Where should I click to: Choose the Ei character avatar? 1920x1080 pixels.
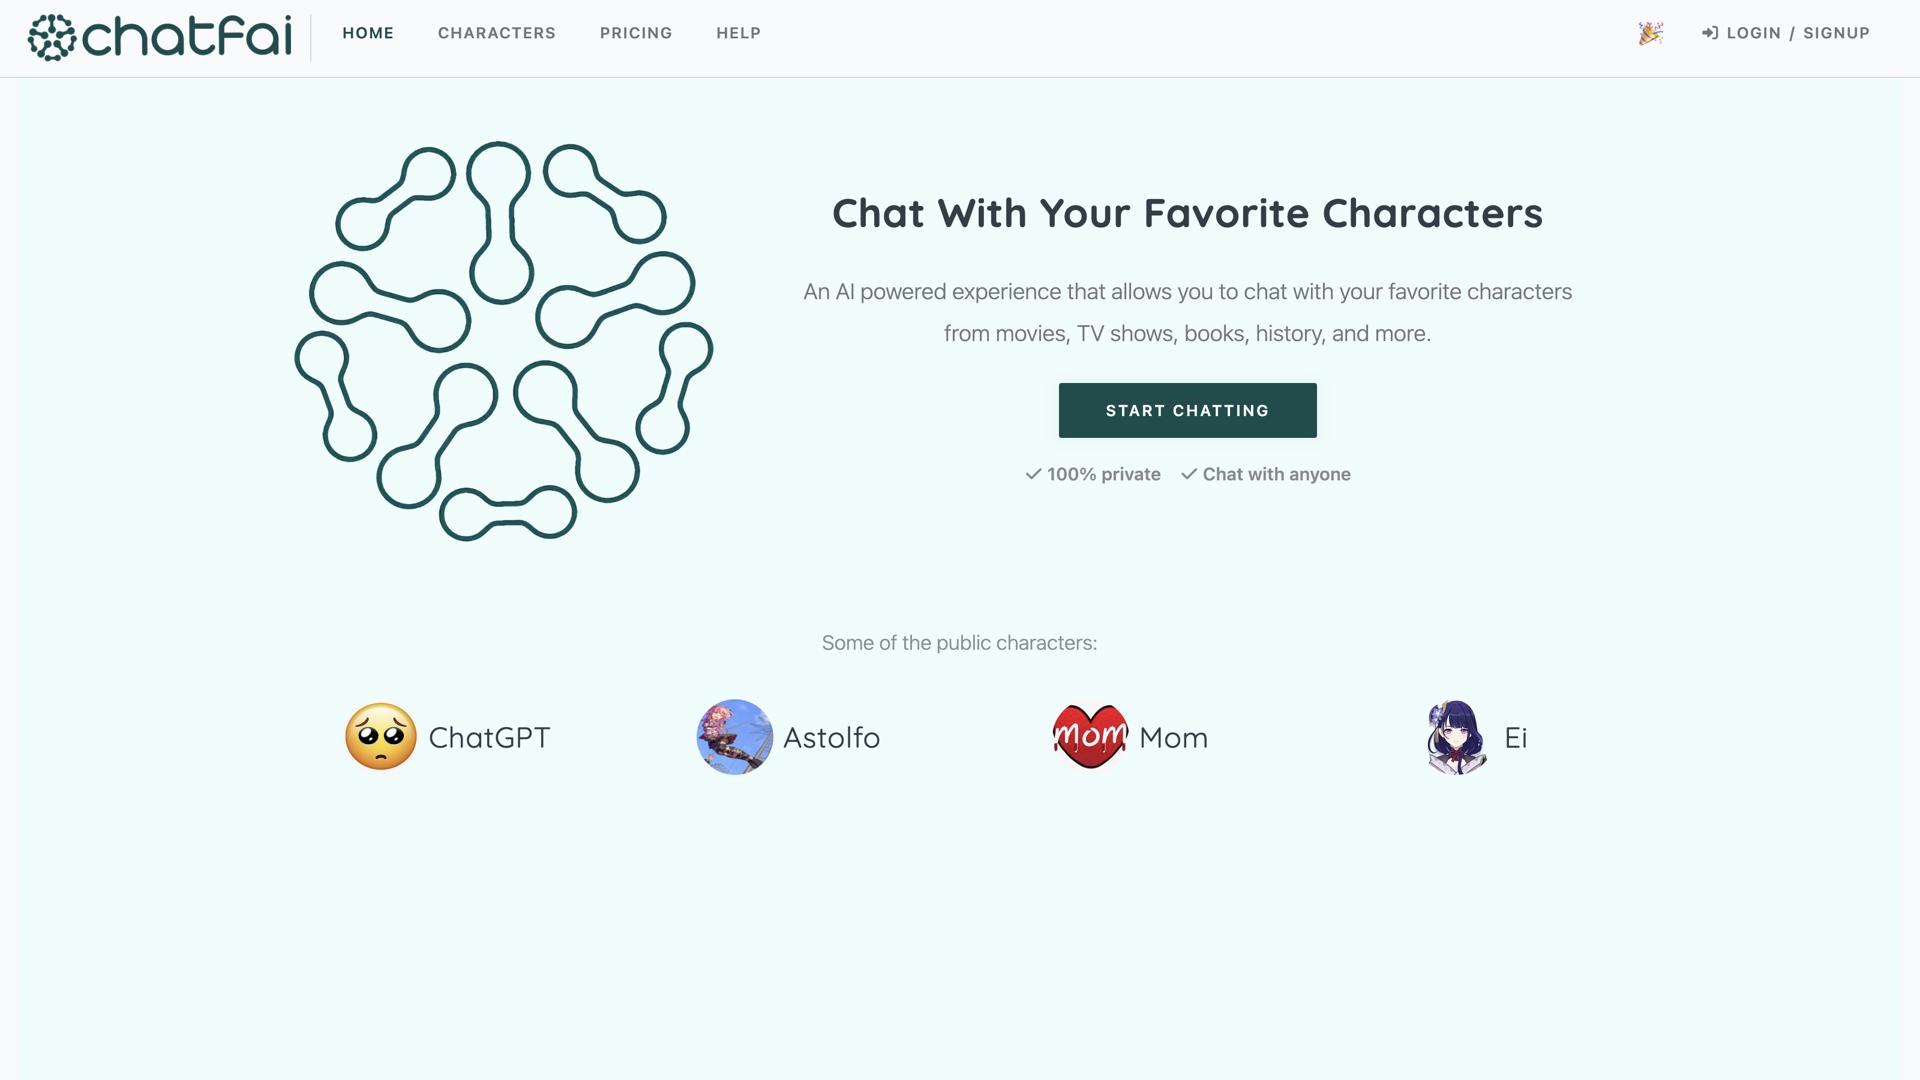pos(1456,737)
